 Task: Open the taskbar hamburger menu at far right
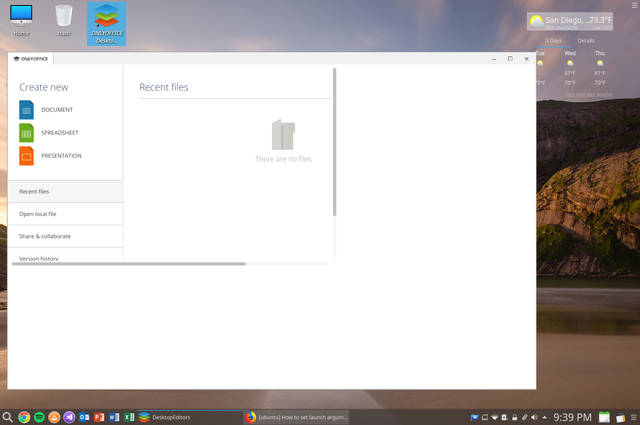[634, 417]
